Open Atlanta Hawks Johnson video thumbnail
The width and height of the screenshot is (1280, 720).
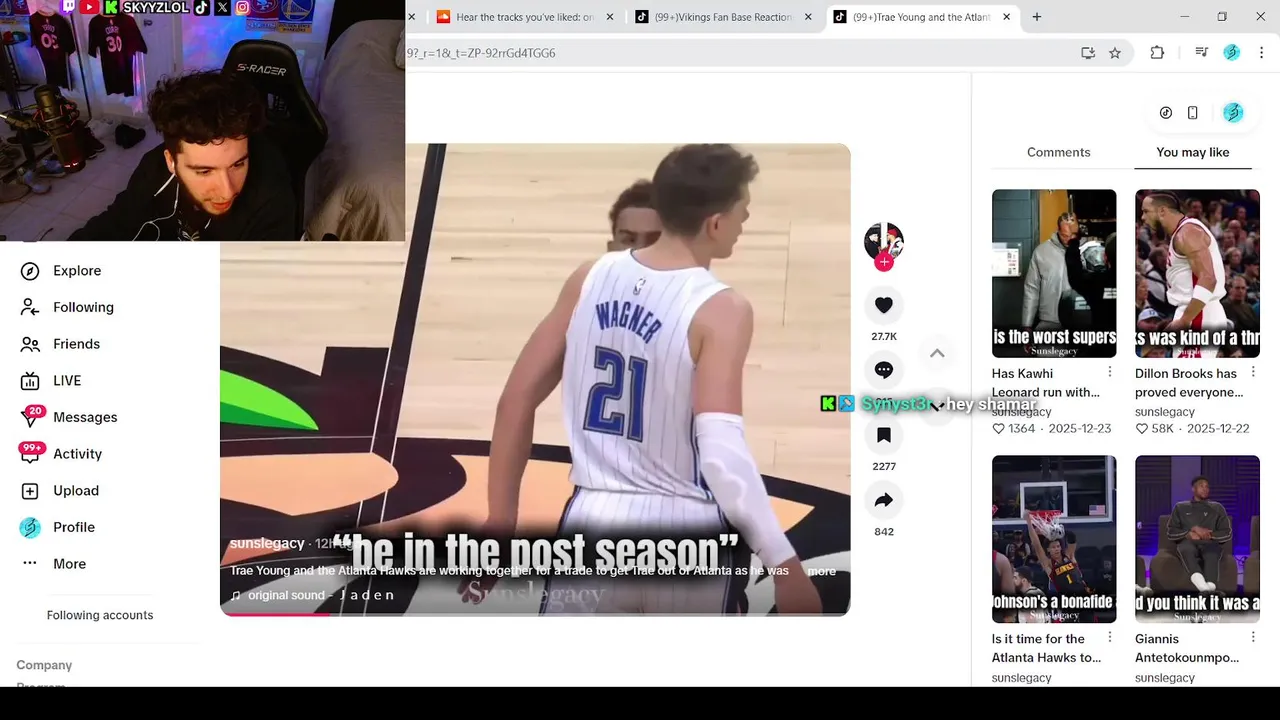point(1054,539)
